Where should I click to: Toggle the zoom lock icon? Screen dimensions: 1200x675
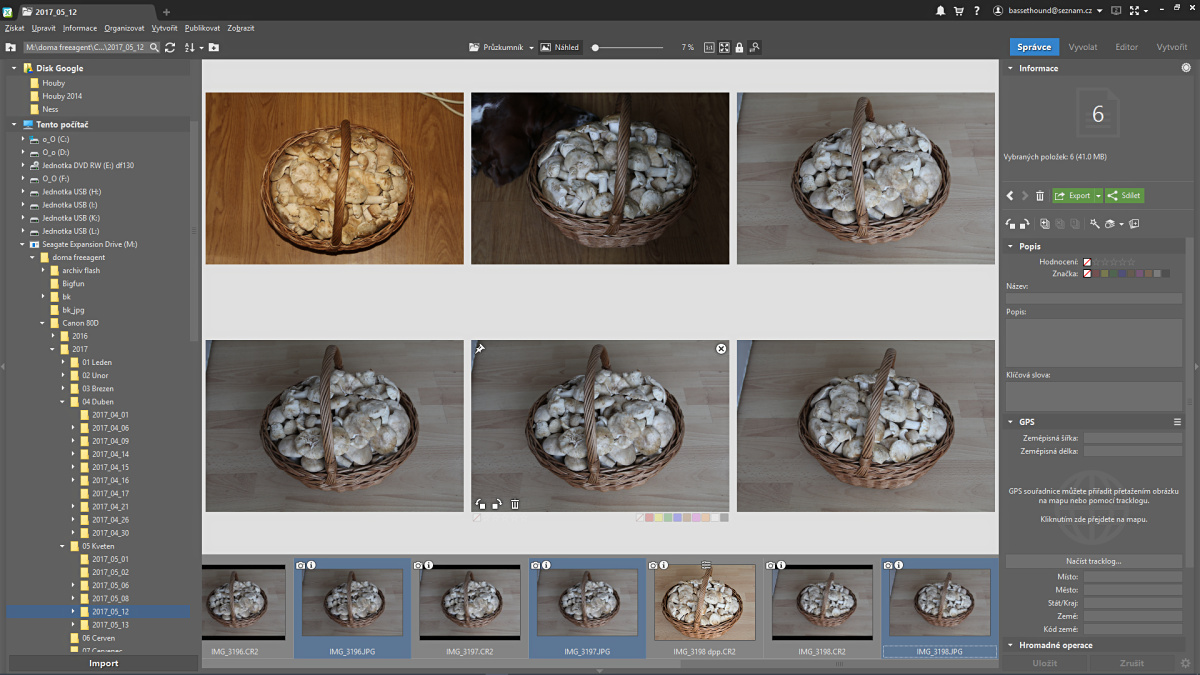(739, 47)
